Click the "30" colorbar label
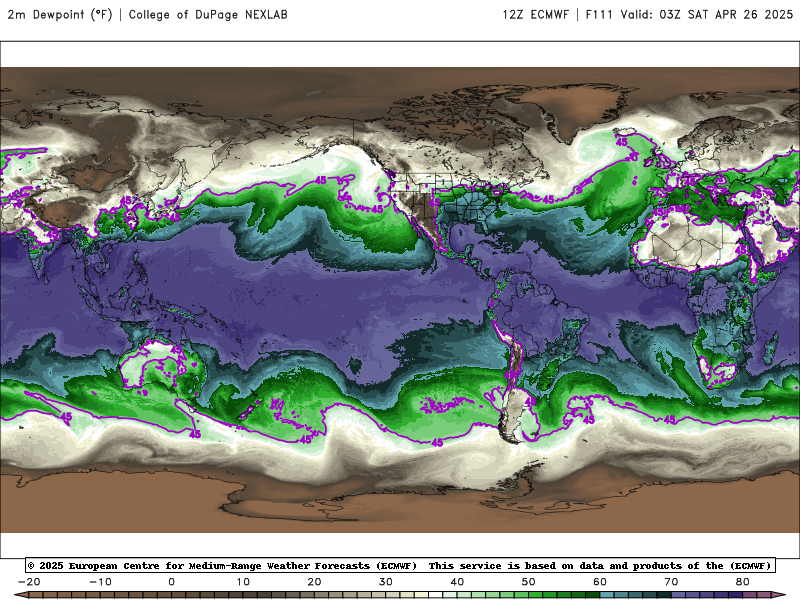This screenshot has width=800, height=600. (x=386, y=582)
